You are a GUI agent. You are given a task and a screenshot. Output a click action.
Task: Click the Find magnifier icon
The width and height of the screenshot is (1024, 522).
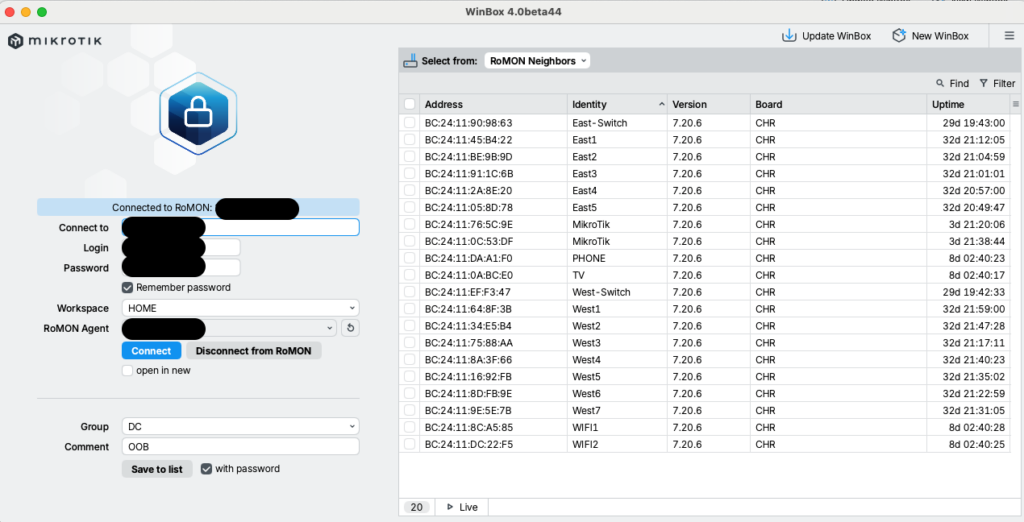coord(941,84)
